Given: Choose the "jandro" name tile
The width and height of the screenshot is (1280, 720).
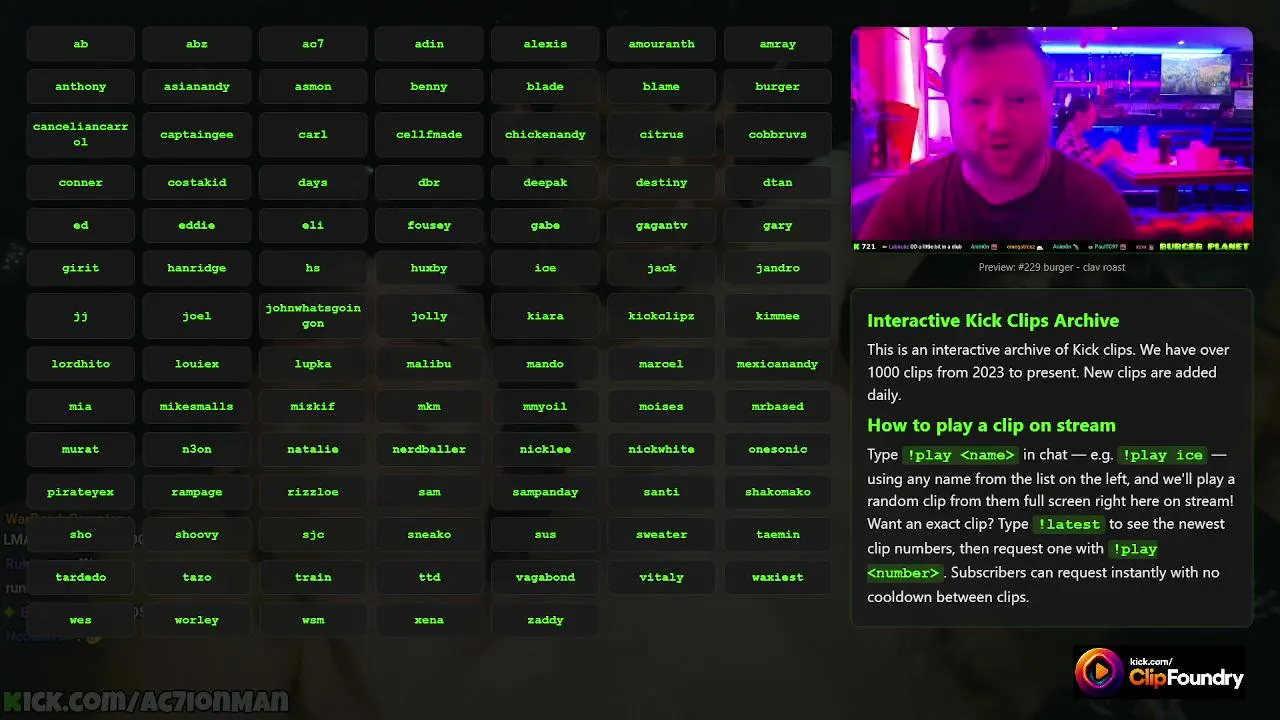Looking at the screenshot, I should point(778,268).
